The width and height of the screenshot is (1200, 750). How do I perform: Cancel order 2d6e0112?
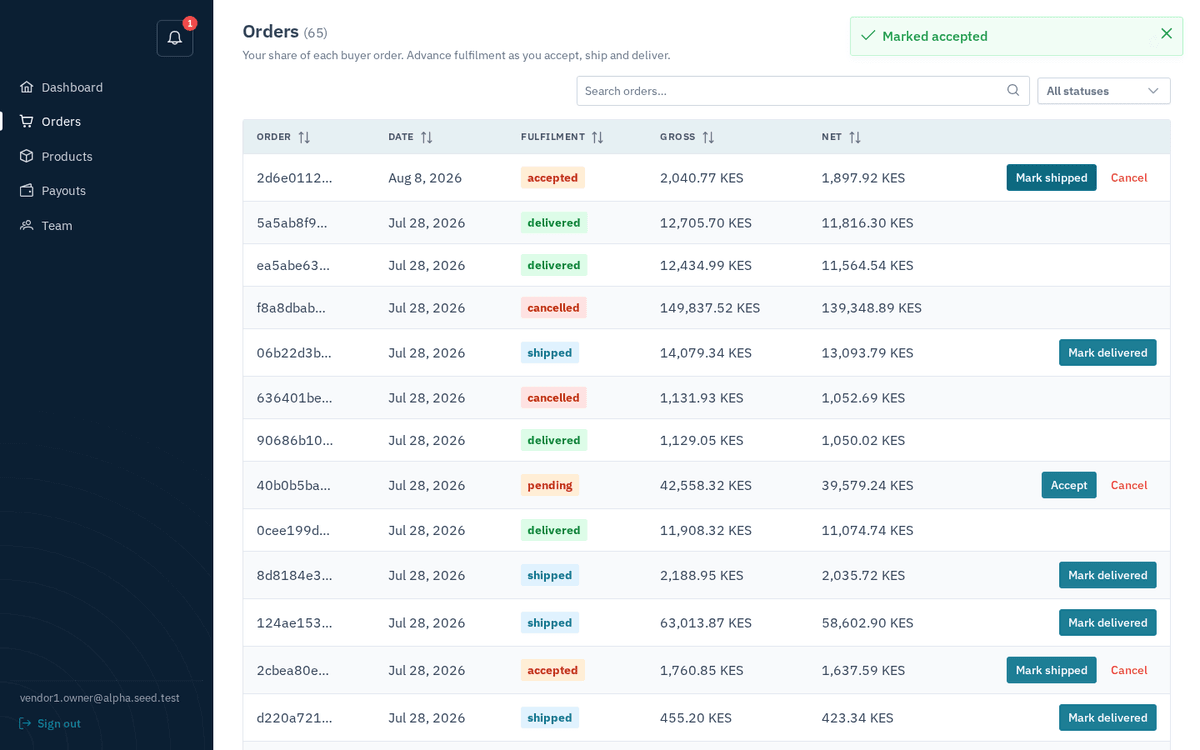coord(1129,177)
